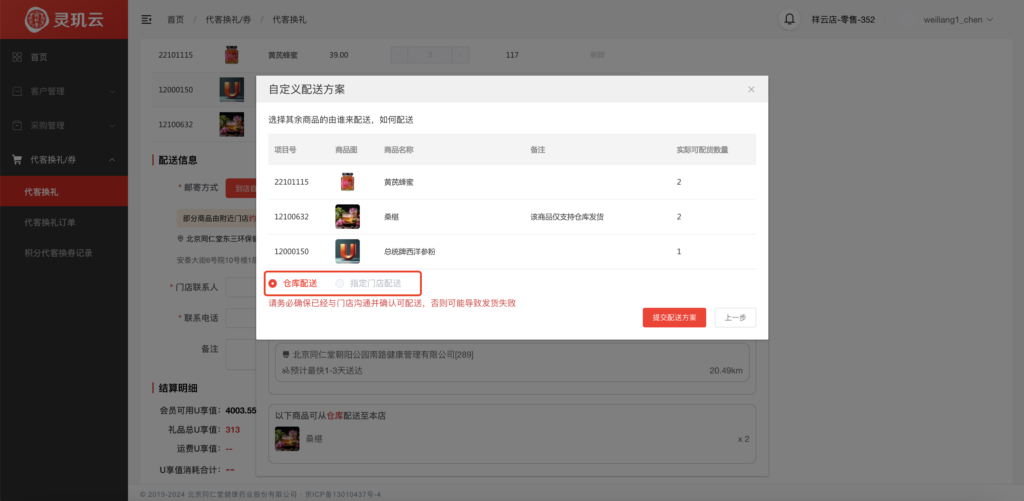The image size is (1024, 501).
Task: Increase quantity for 黄芪蜂蜜 row
Action: (461, 55)
